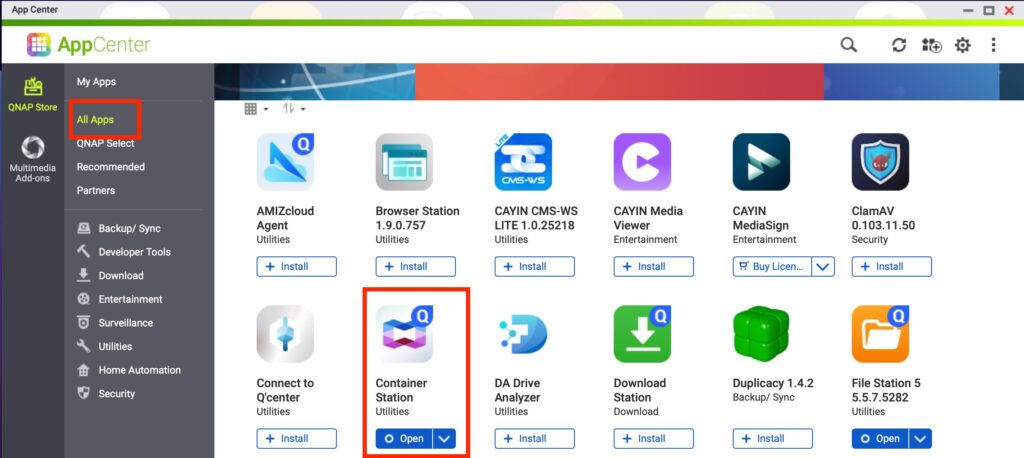Install CAYIN Media Viewer
The width and height of the screenshot is (1024, 458).
click(654, 267)
